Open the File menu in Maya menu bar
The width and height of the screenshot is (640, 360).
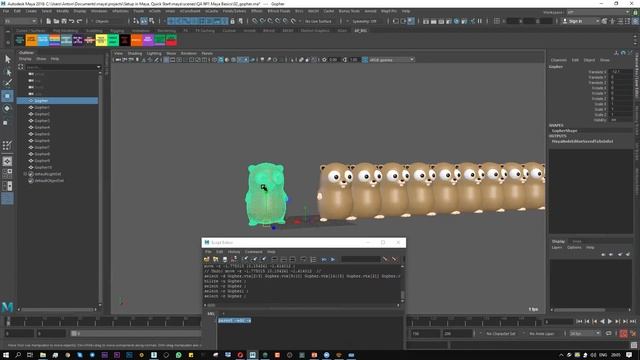click(6, 11)
